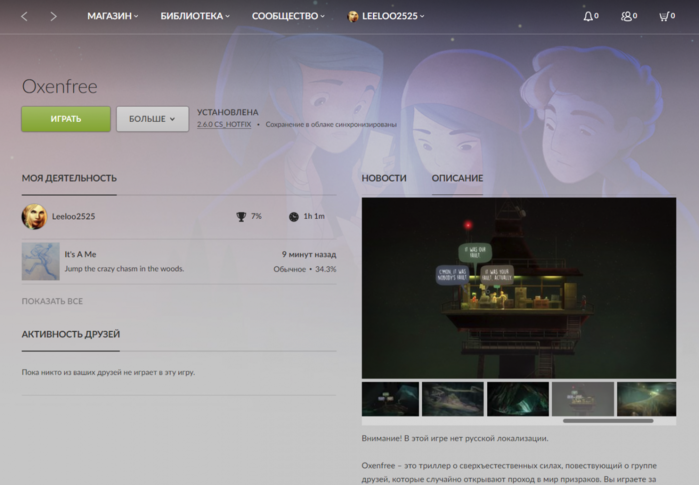The height and width of the screenshot is (485, 699).
Task: Go back with the left arrow
Action: pyautogui.click(x=24, y=16)
